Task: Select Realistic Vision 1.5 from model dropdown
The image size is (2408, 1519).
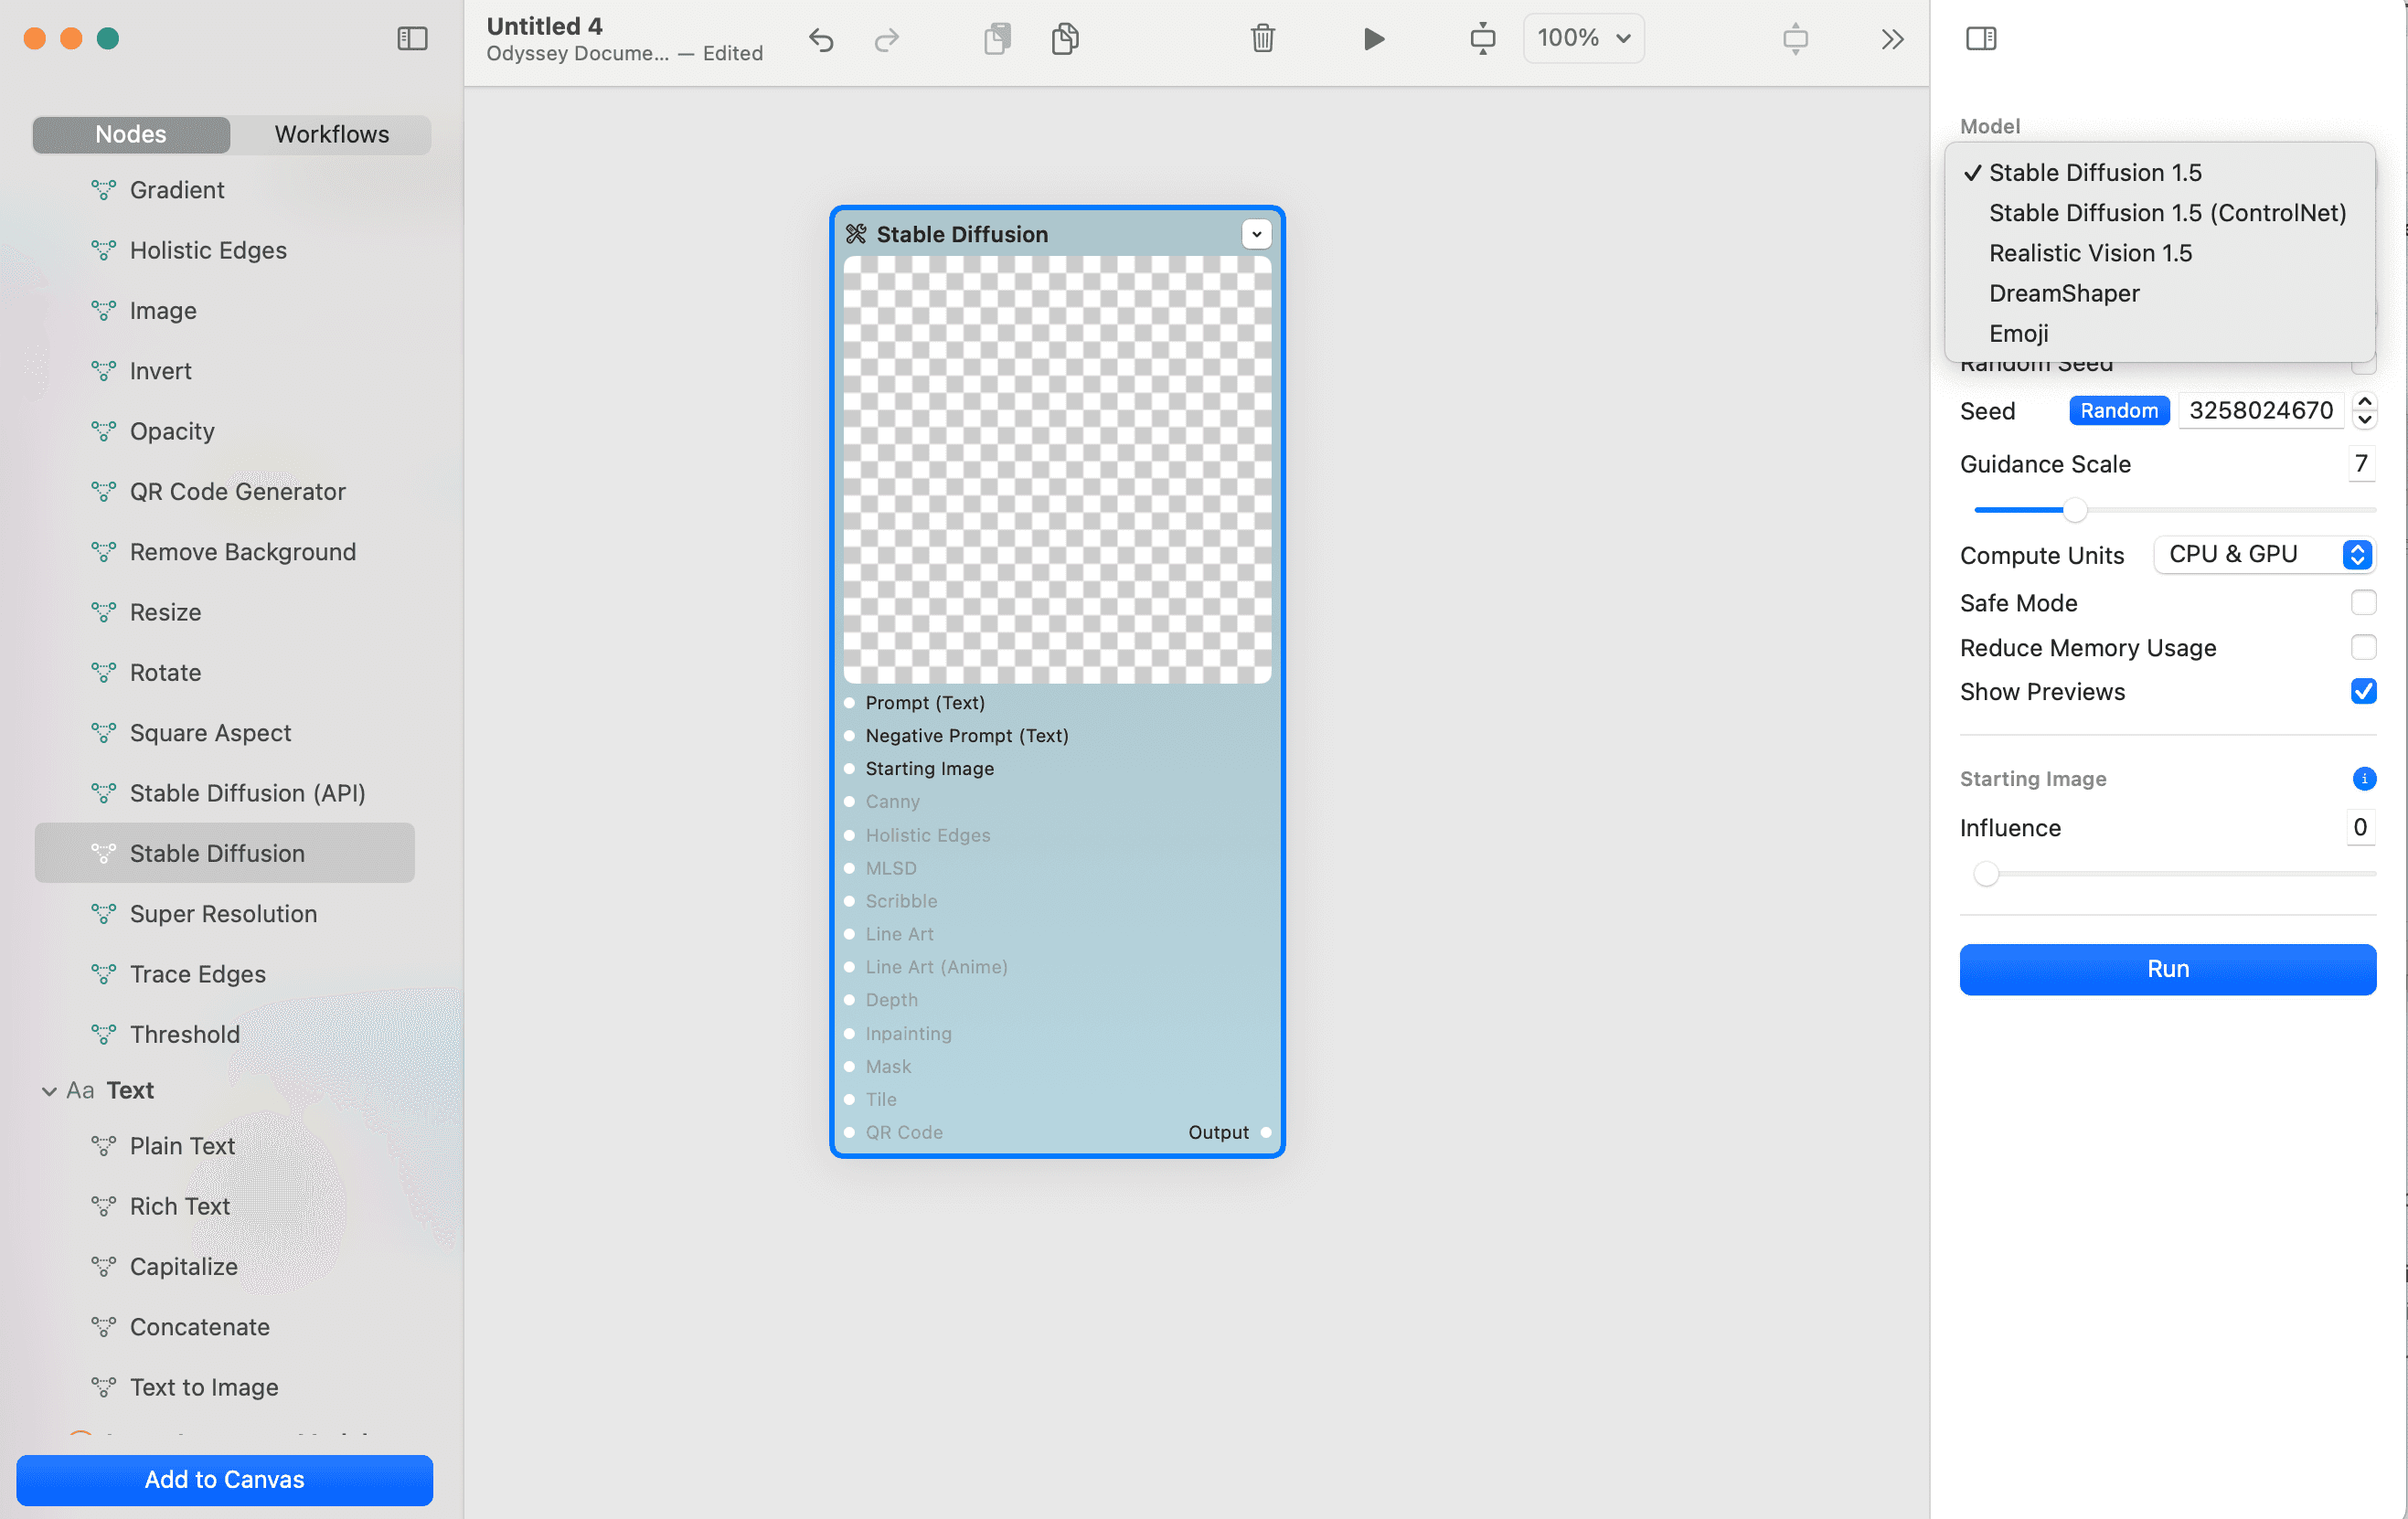Action: 2090,252
